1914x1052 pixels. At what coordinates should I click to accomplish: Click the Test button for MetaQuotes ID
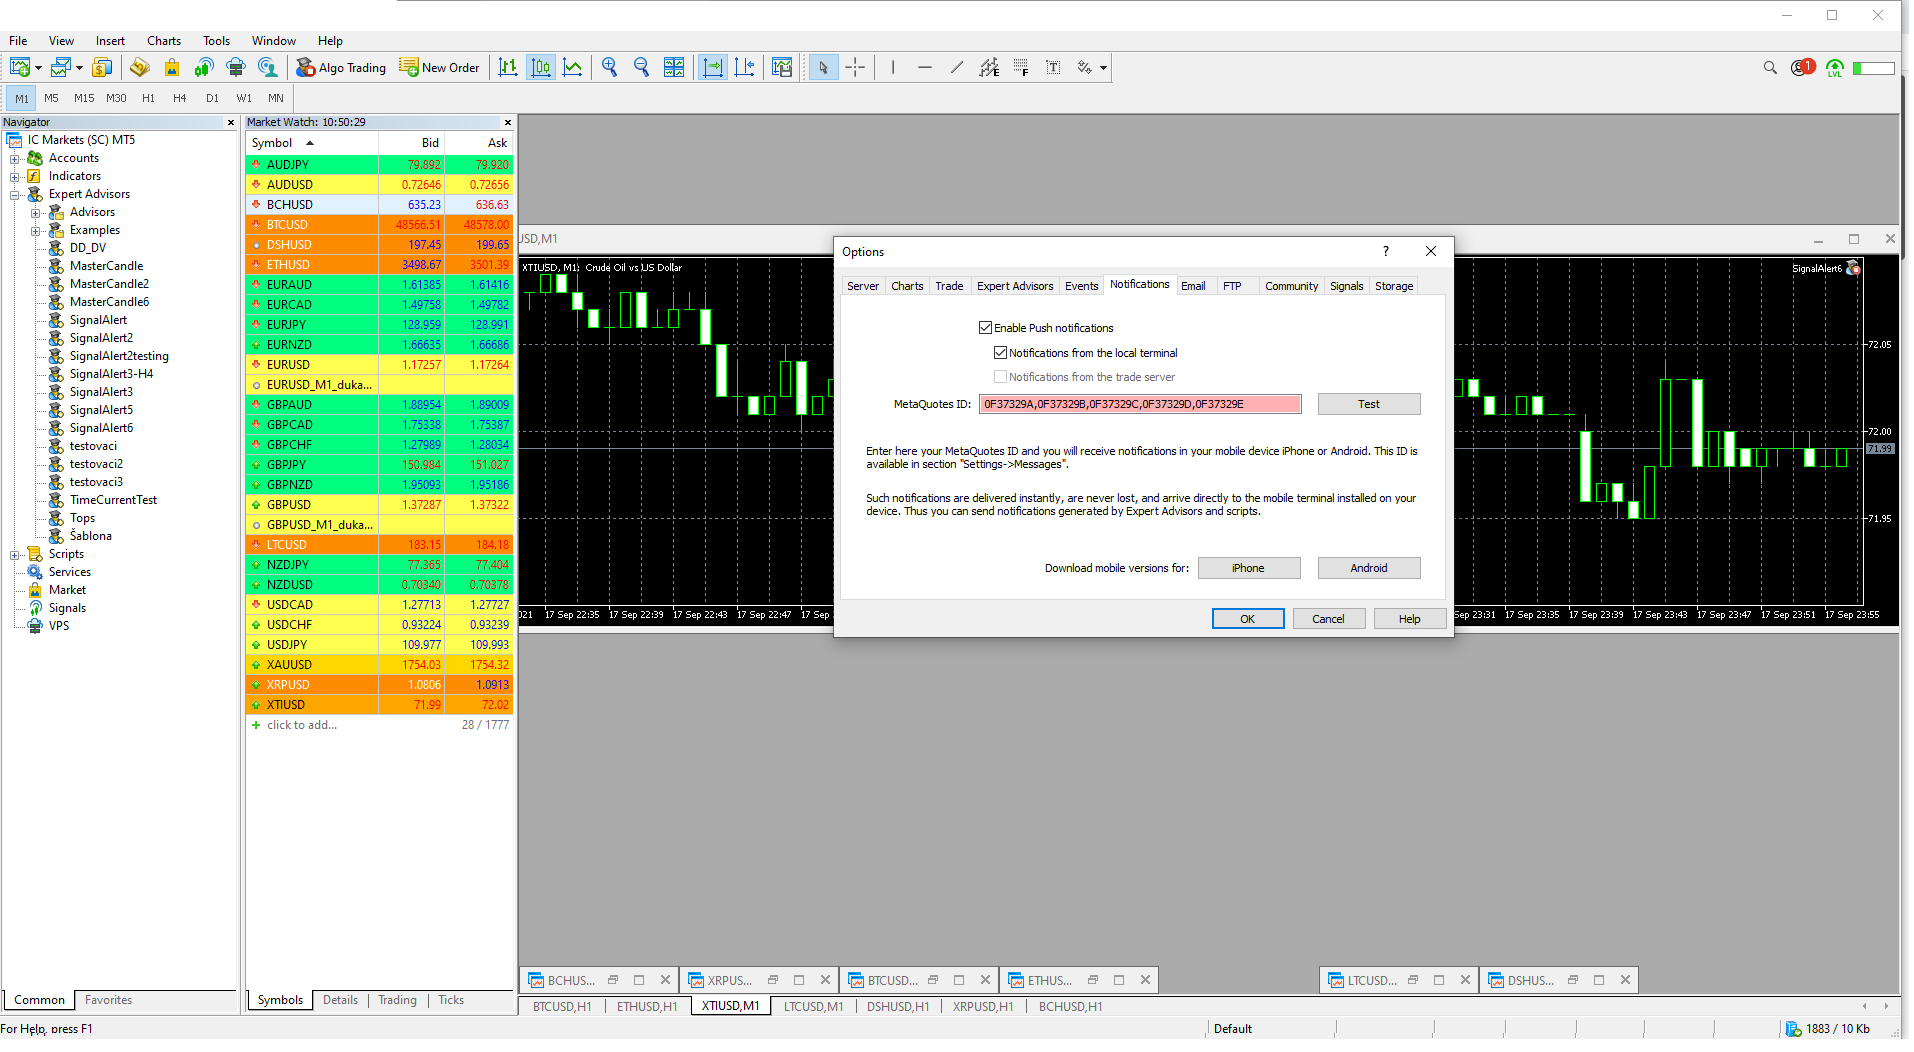[1368, 404]
